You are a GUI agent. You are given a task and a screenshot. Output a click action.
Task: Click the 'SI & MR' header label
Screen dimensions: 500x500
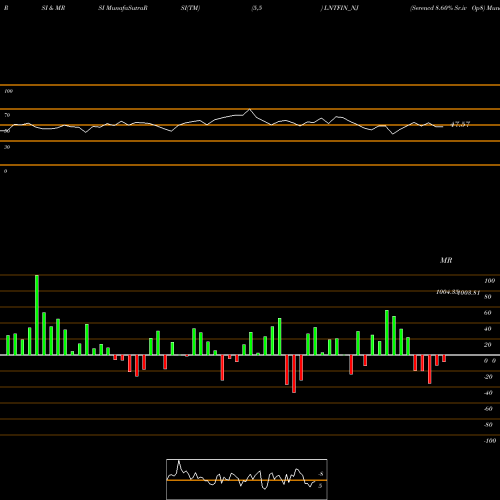click(53, 8)
